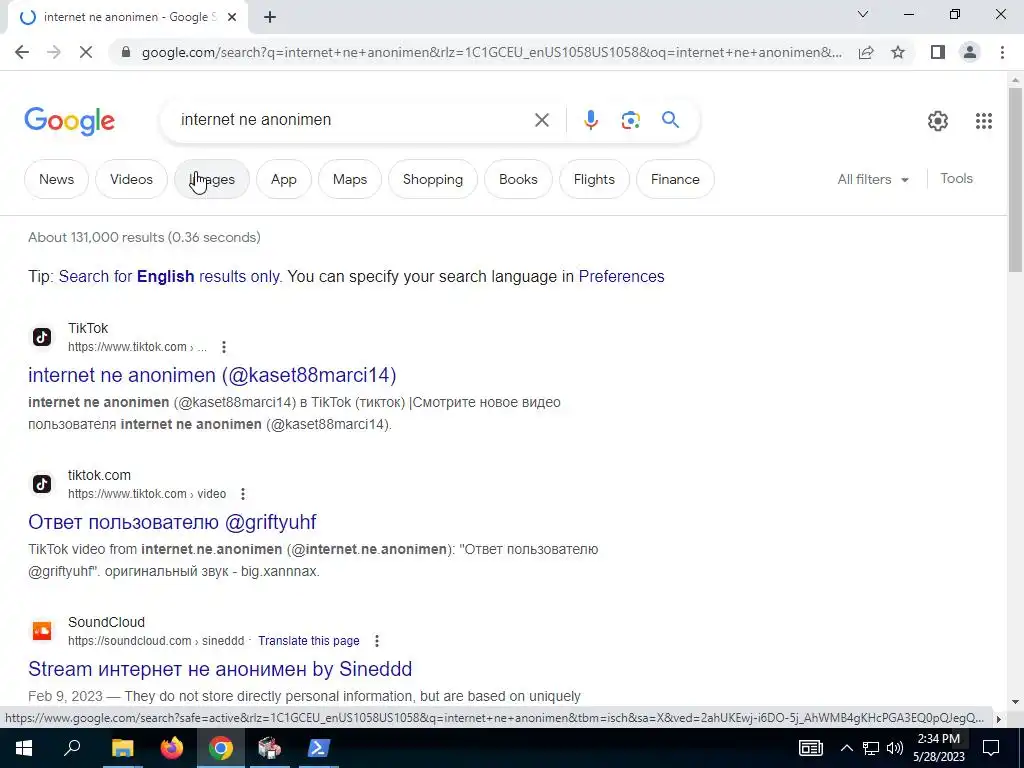Click 'Search for English results only' link

(169, 276)
